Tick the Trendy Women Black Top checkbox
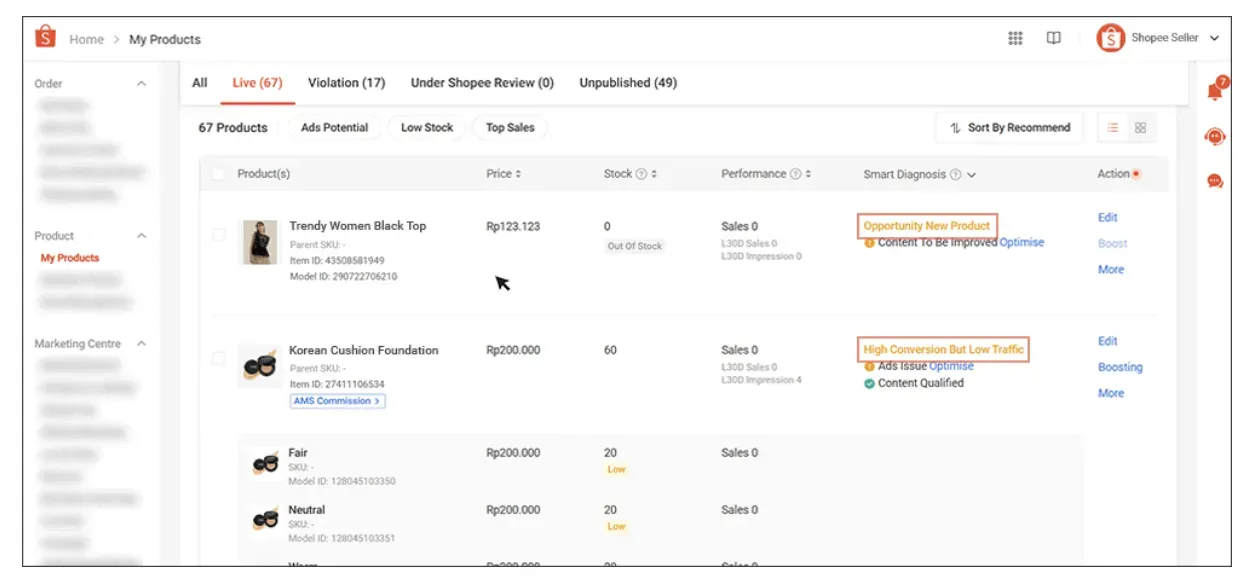This screenshot has width=1254, height=586. (x=218, y=235)
